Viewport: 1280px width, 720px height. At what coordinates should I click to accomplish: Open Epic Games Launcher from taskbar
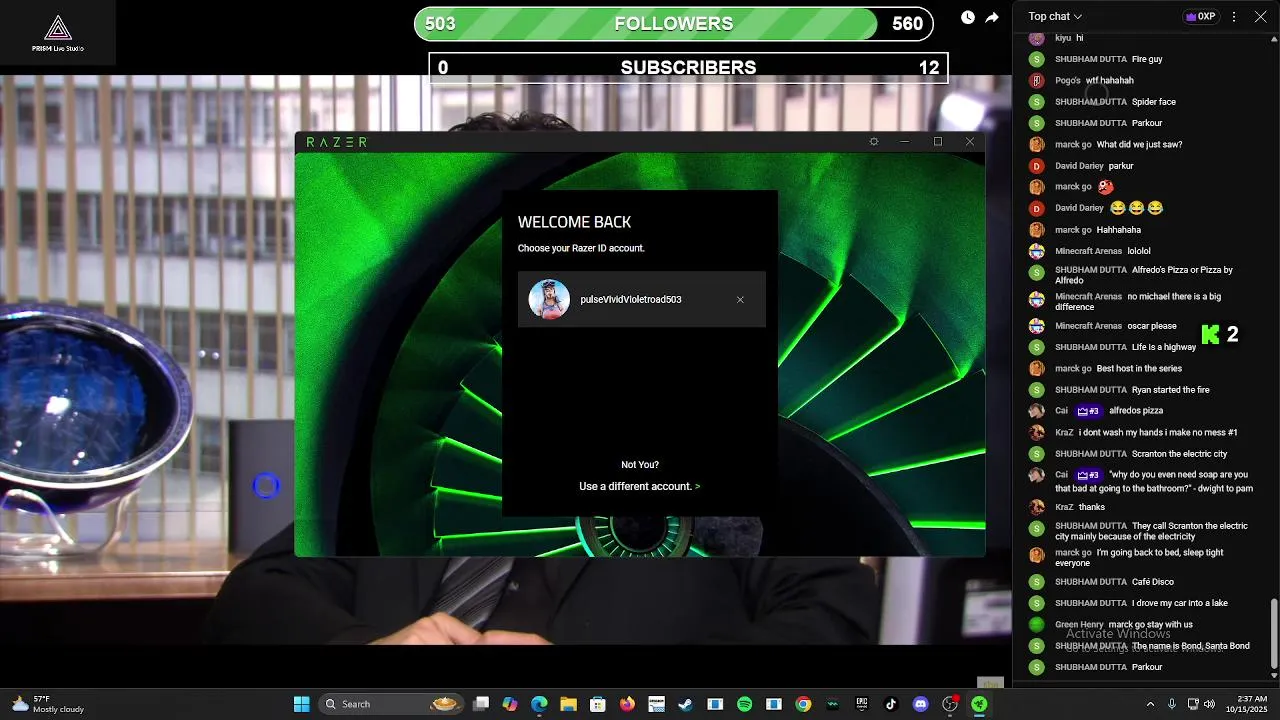862,704
